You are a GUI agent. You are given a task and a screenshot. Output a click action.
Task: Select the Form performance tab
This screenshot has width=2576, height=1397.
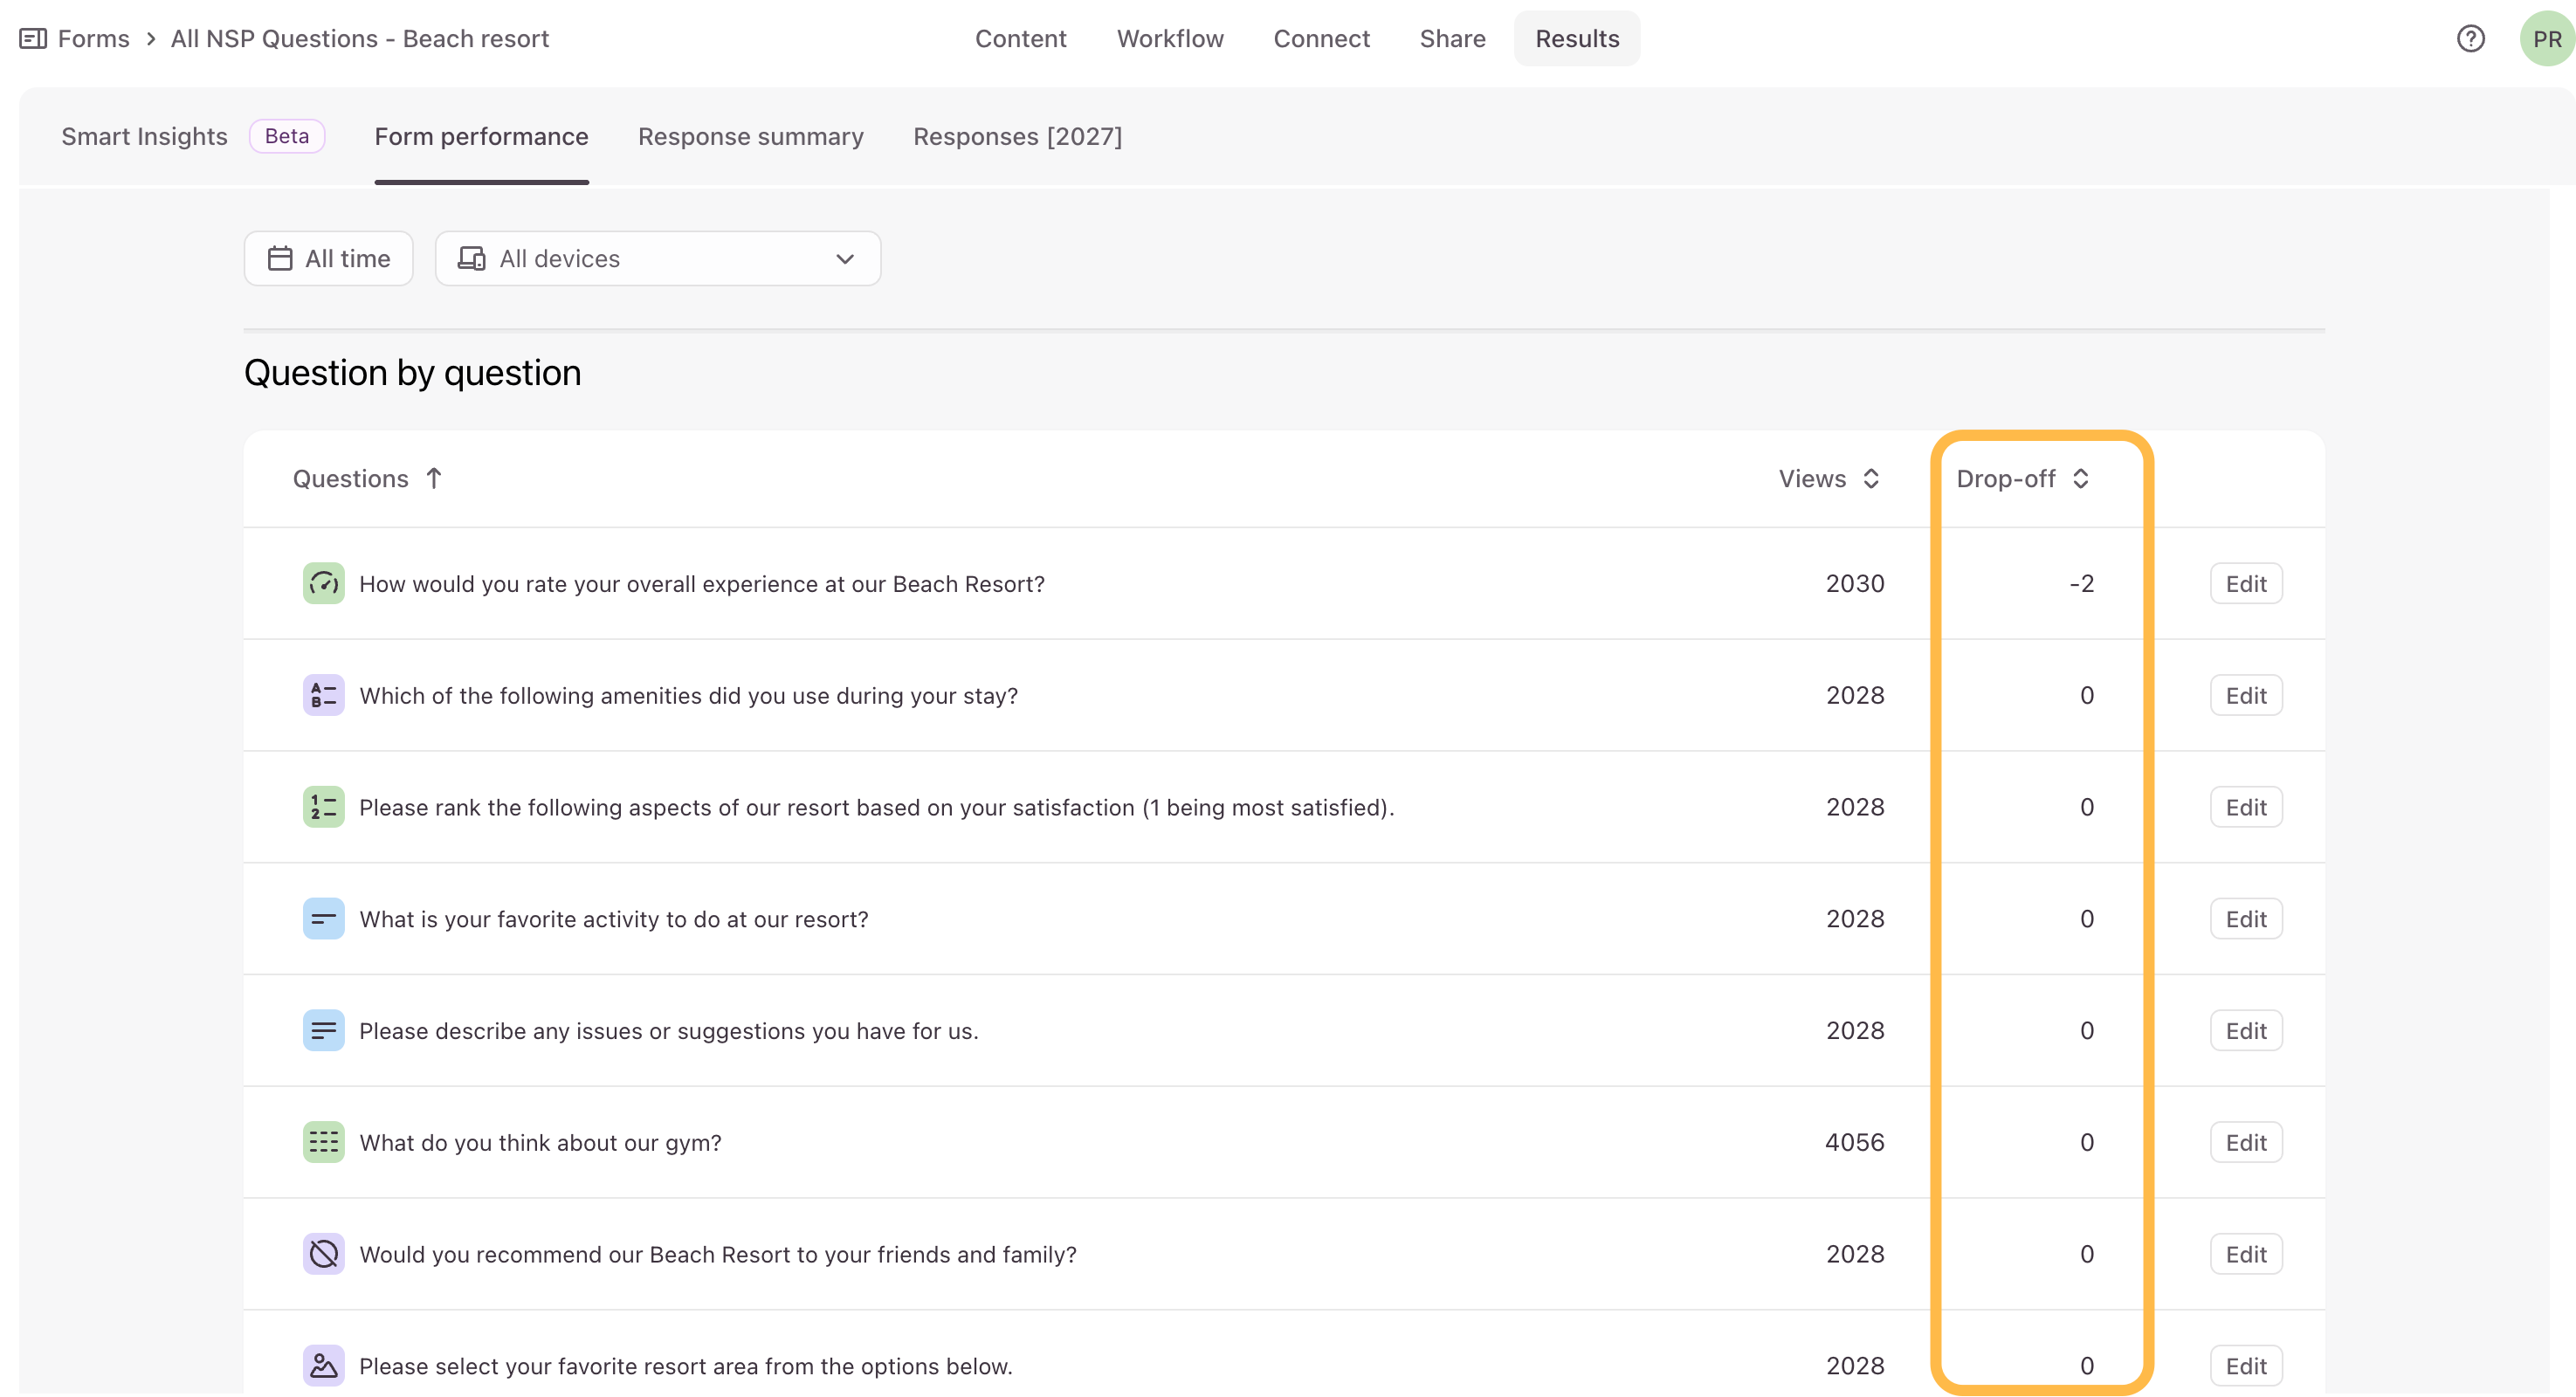tap(482, 137)
